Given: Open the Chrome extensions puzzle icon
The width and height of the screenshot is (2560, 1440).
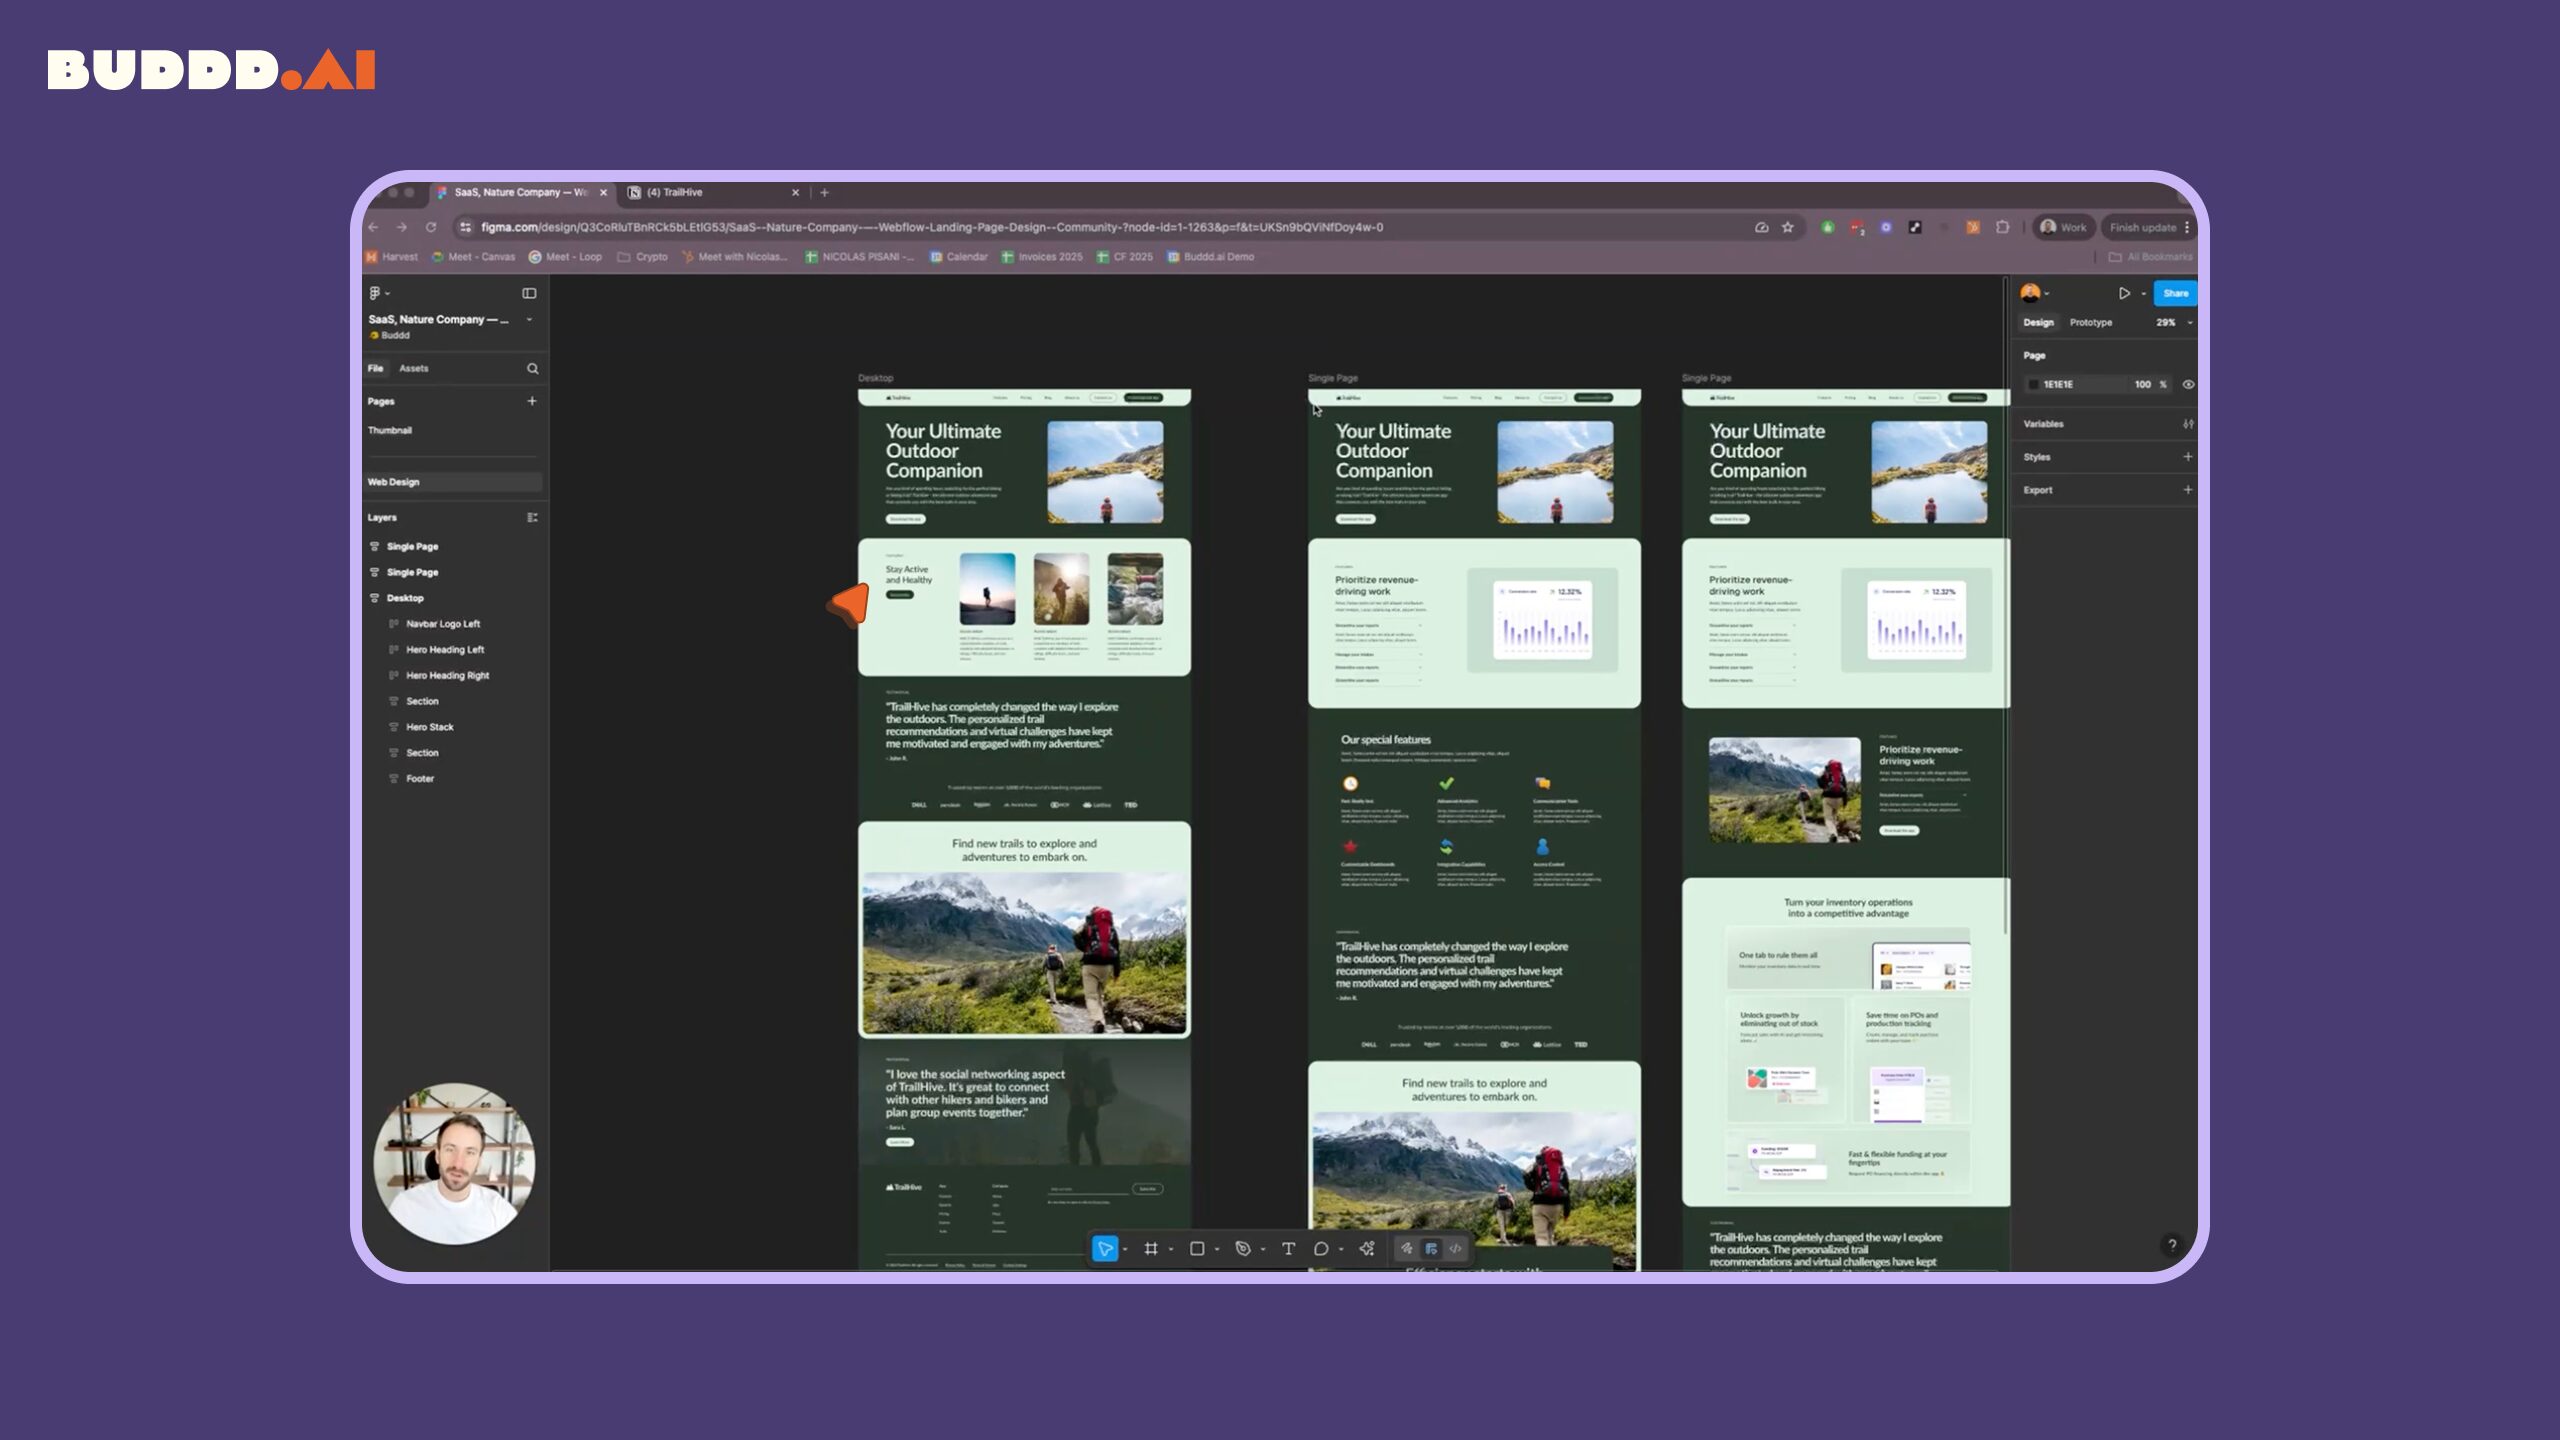Looking at the screenshot, I should click(2002, 227).
